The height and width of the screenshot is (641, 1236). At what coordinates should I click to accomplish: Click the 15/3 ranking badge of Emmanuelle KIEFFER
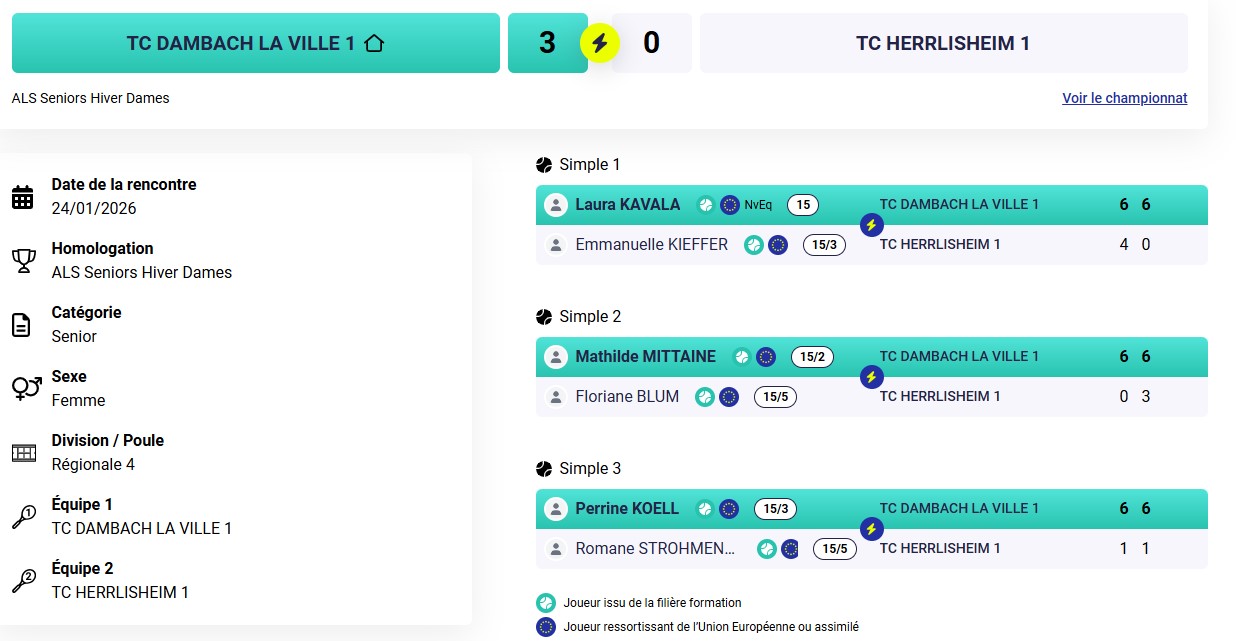pos(824,245)
